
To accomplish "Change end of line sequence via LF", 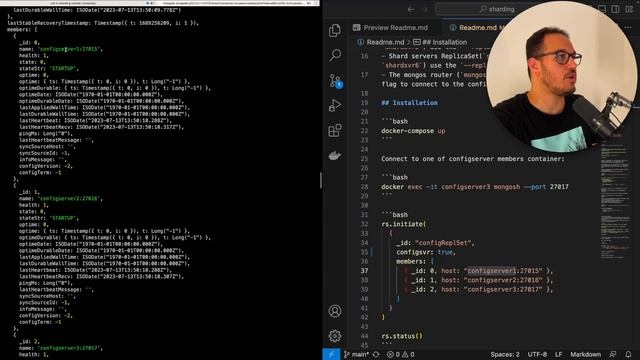I will tap(558, 354).
